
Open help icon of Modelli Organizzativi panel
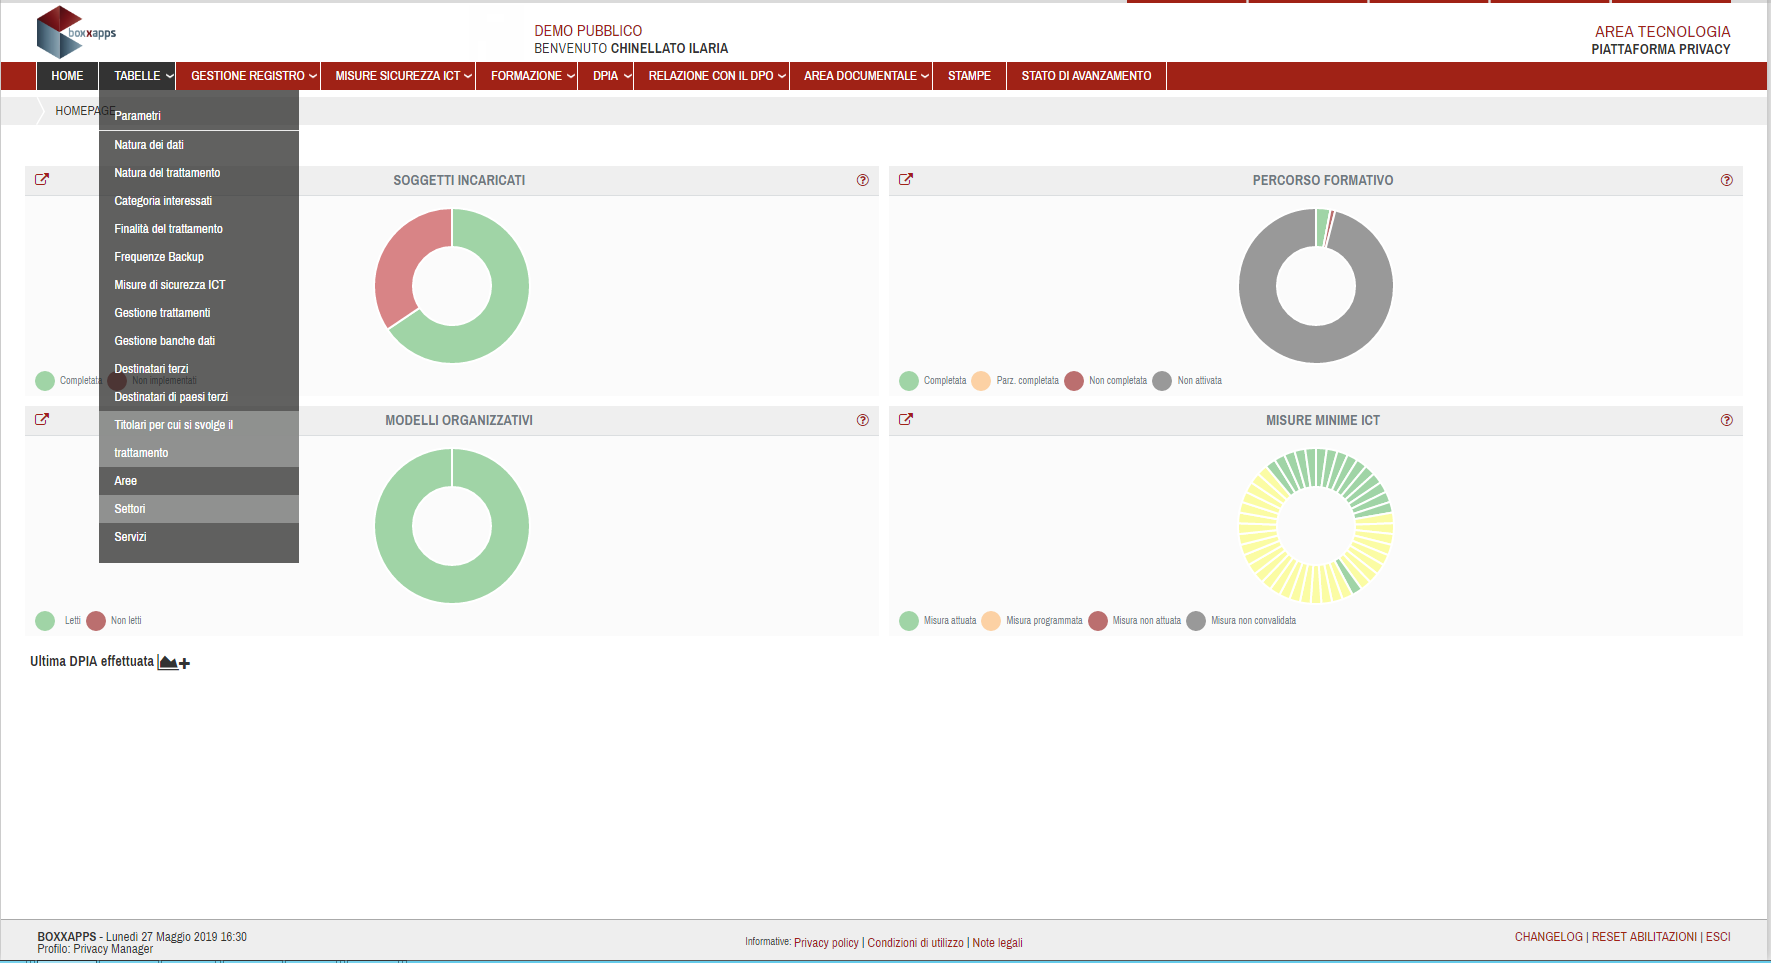[863, 420]
